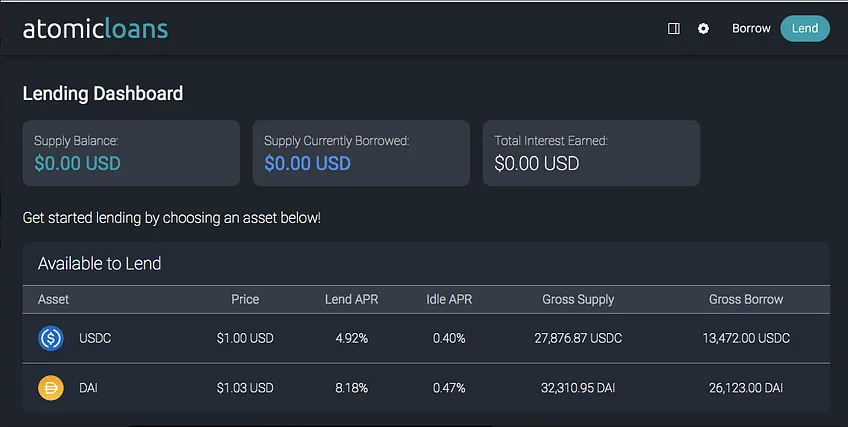Viewport: 848px width, 427px height.
Task: Switch to the Borrow tab
Action: tap(751, 29)
